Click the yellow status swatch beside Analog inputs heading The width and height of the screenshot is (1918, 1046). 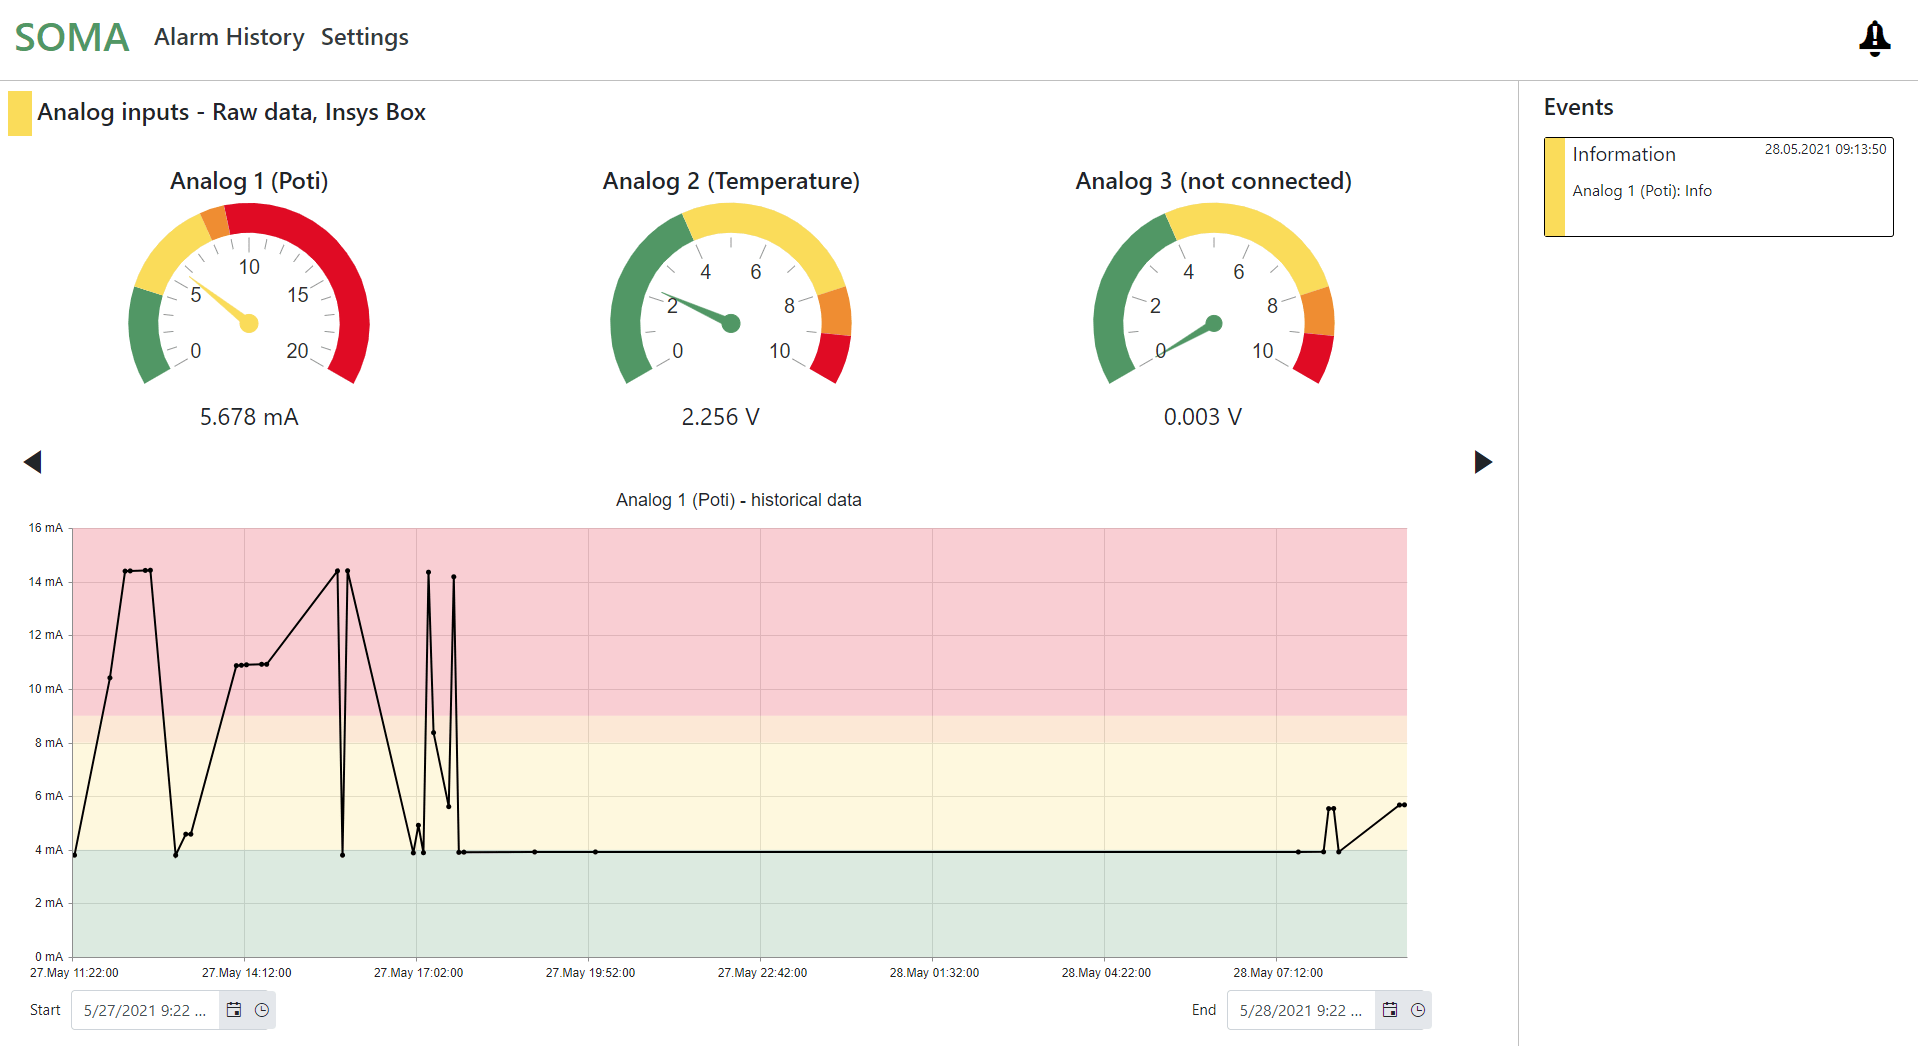click(x=20, y=113)
